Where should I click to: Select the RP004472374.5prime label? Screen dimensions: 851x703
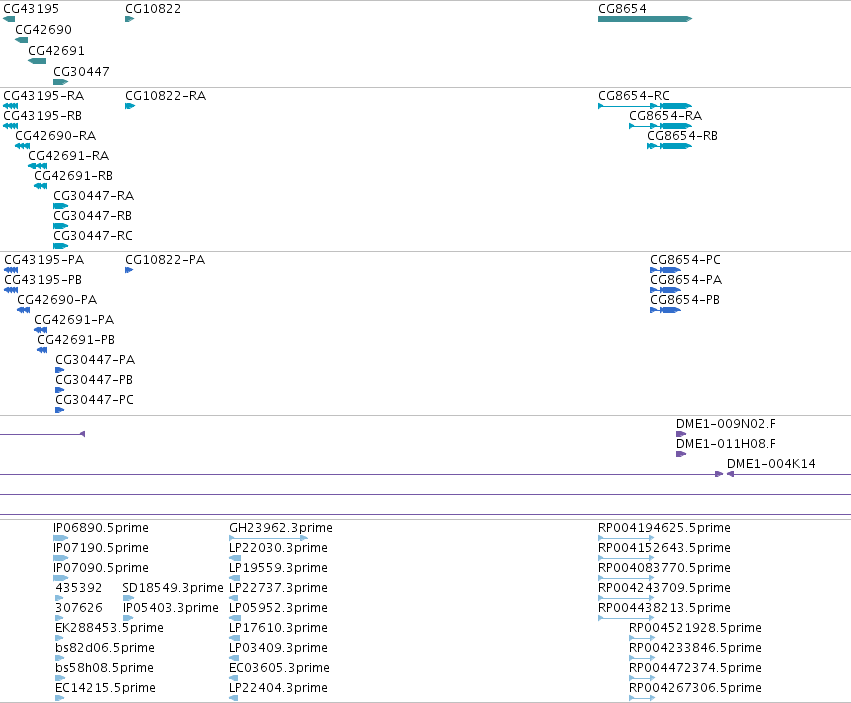(x=696, y=668)
